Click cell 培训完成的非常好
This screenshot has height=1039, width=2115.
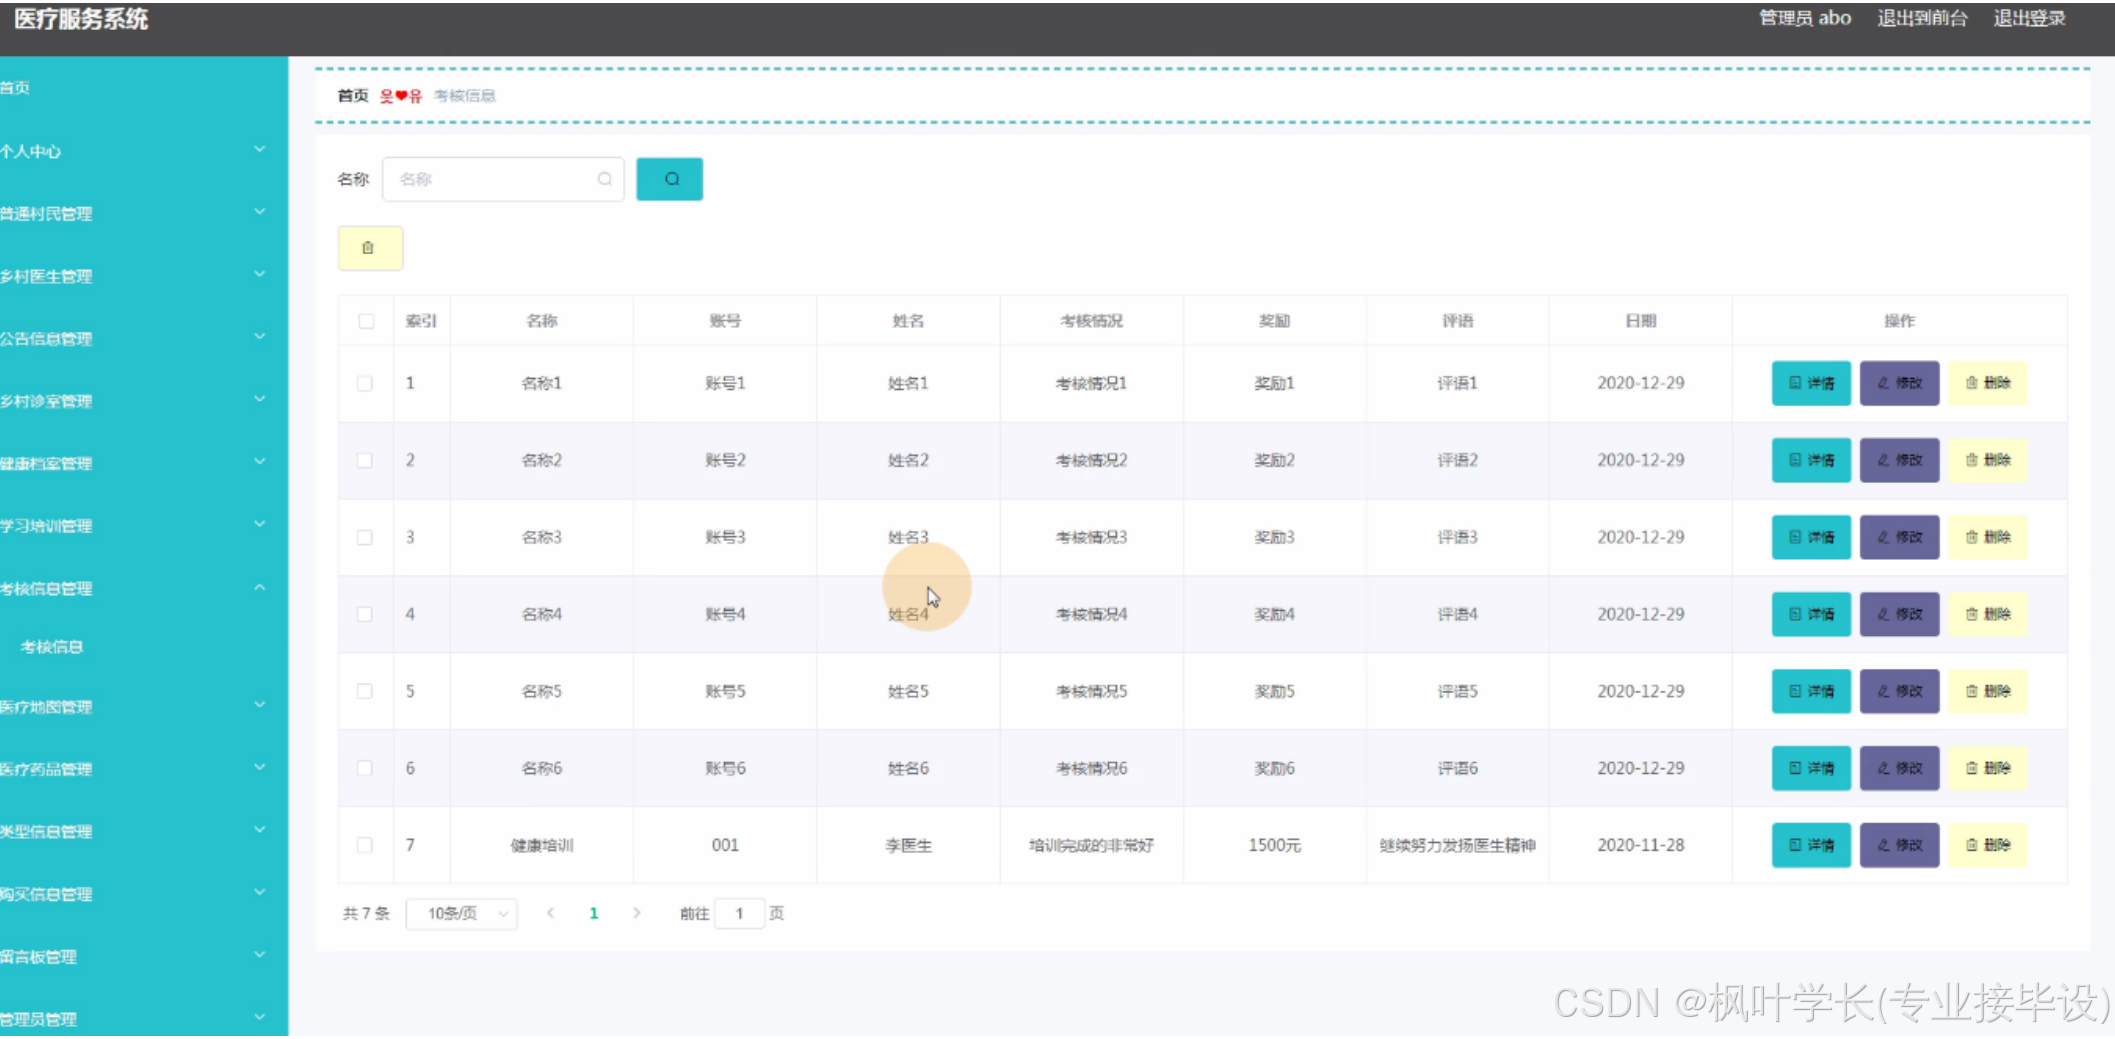1091,845
